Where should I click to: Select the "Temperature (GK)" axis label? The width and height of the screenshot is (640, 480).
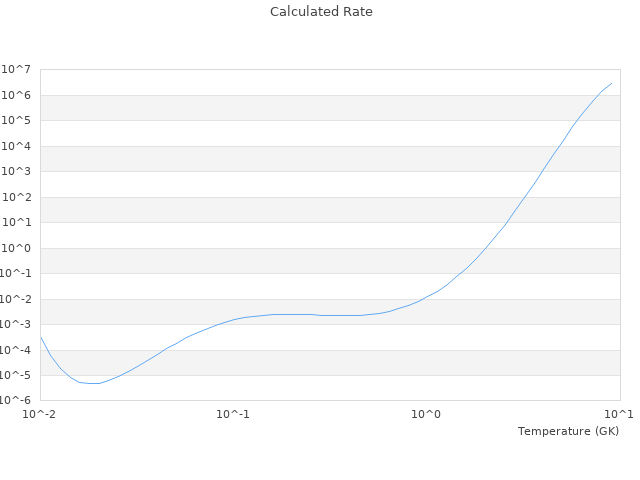click(568, 431)
